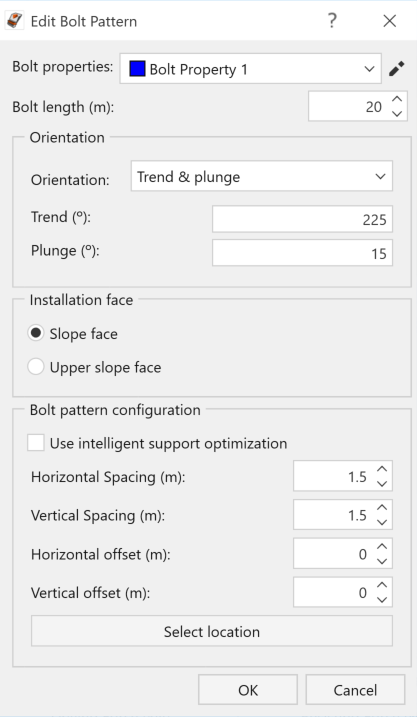Viewport: 417px width, 717px height.
Task: Select the Upper slope face option
Action: pyautogui.click(x=36, y=367)
